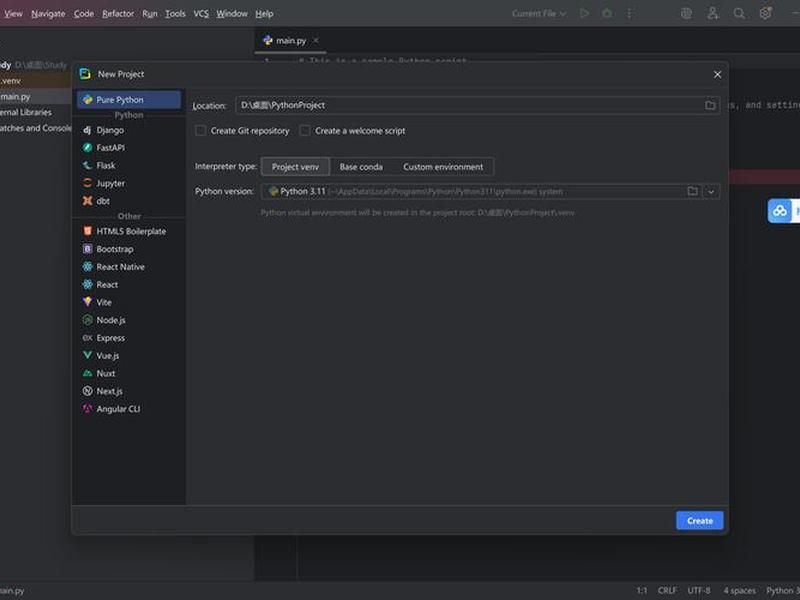Select Custom environment interpreter type

(x=443, y=167)
